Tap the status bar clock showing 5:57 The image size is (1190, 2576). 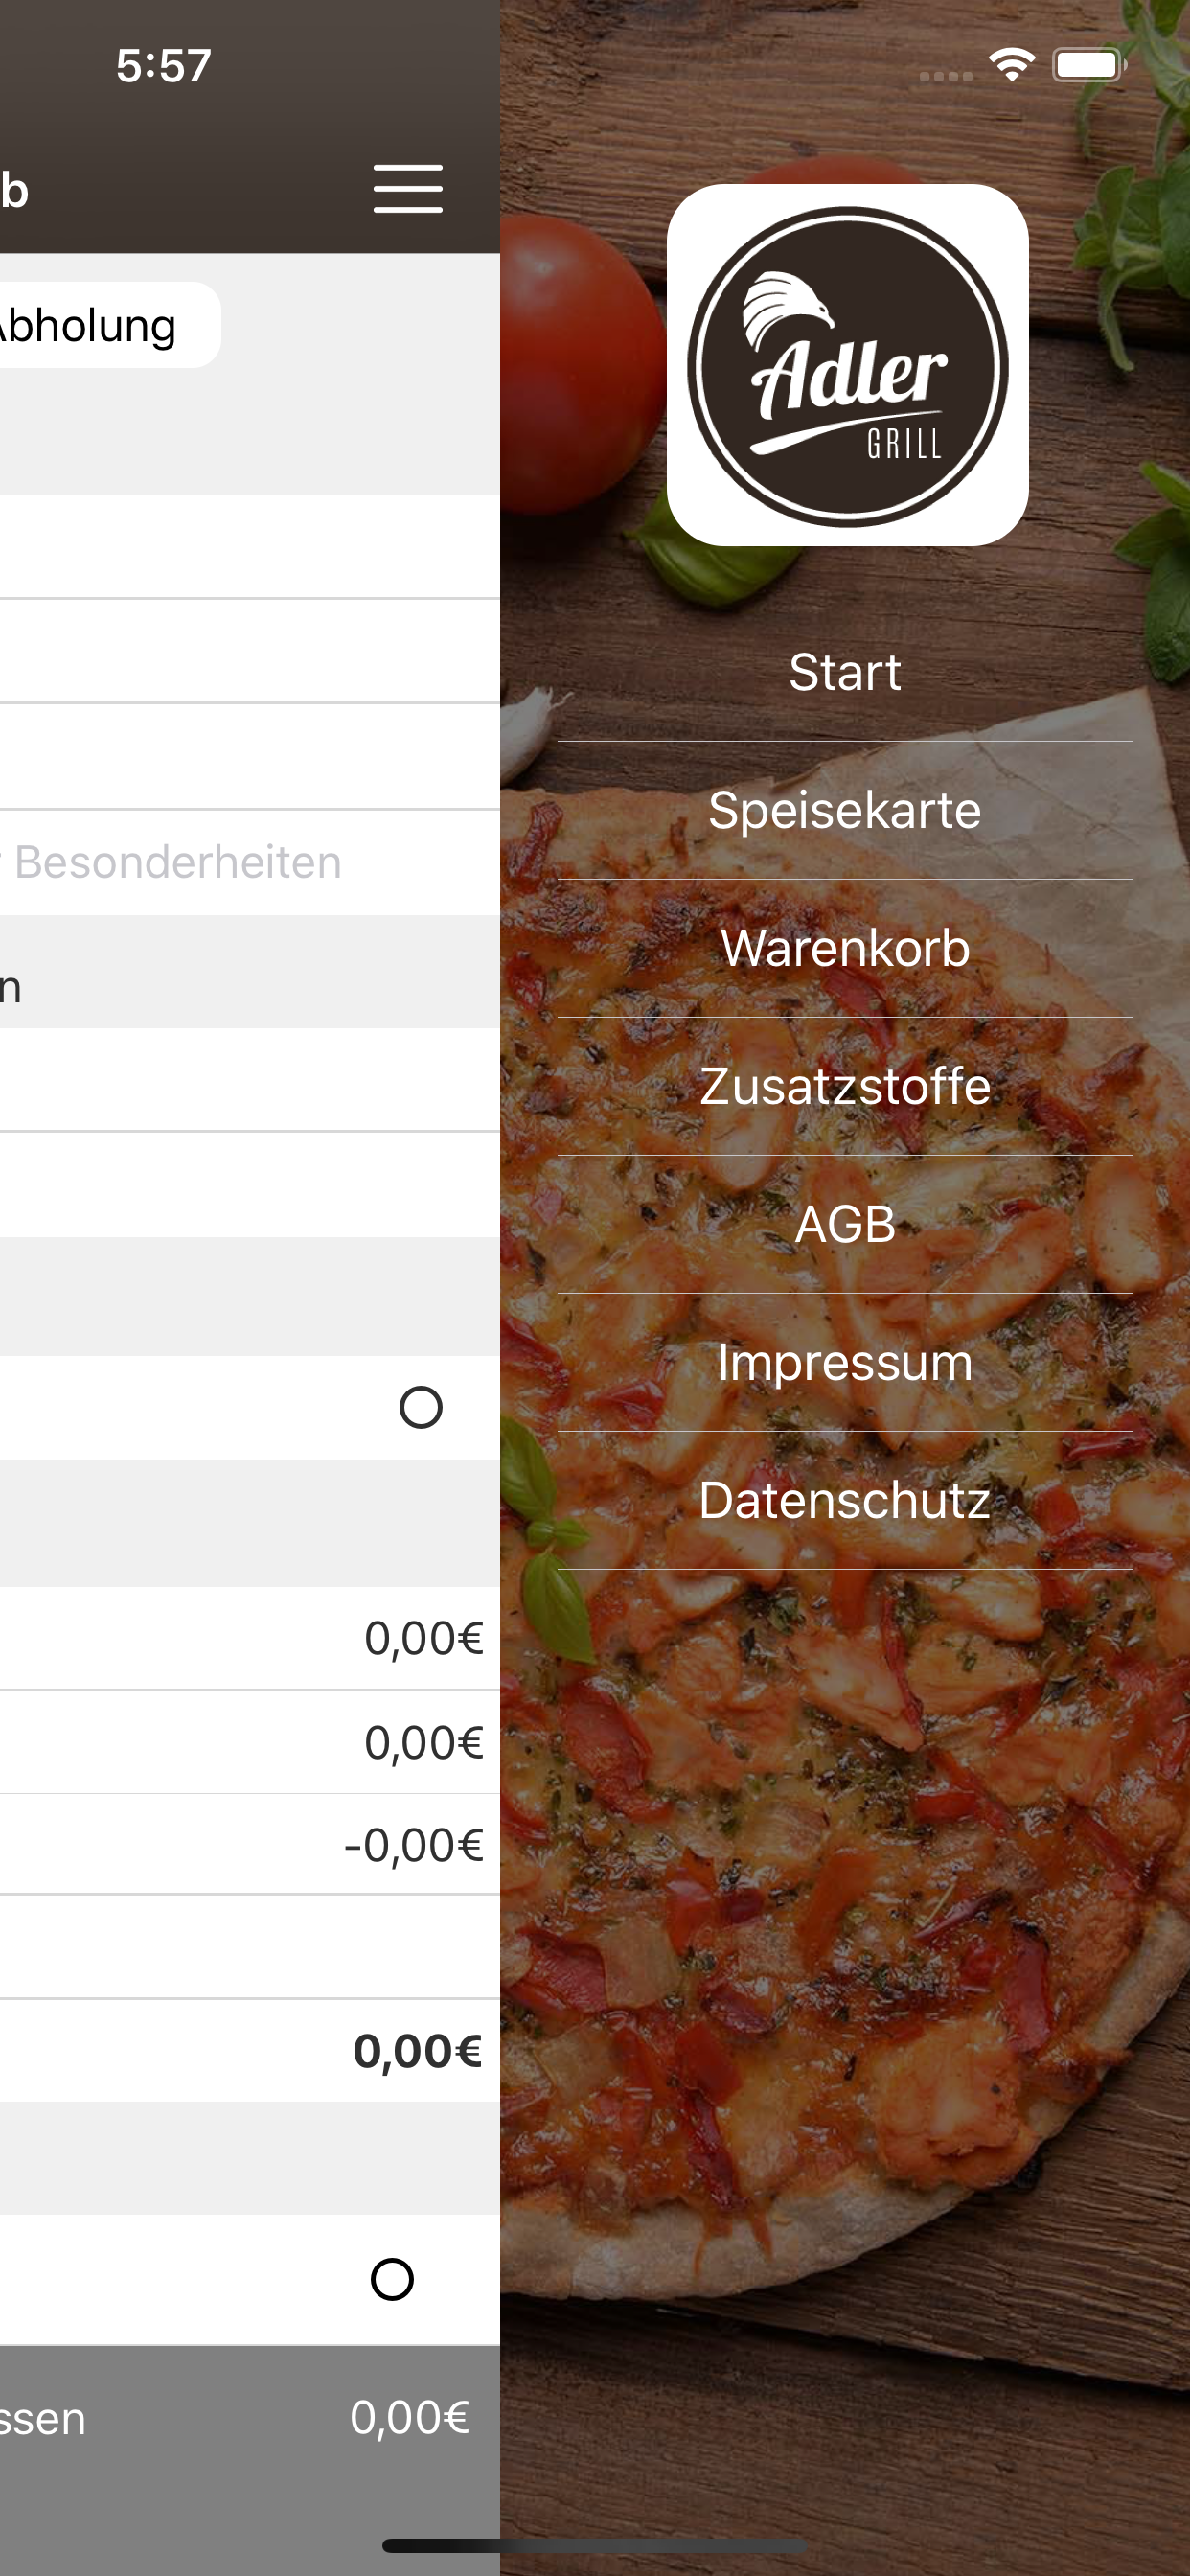[164, 66]
